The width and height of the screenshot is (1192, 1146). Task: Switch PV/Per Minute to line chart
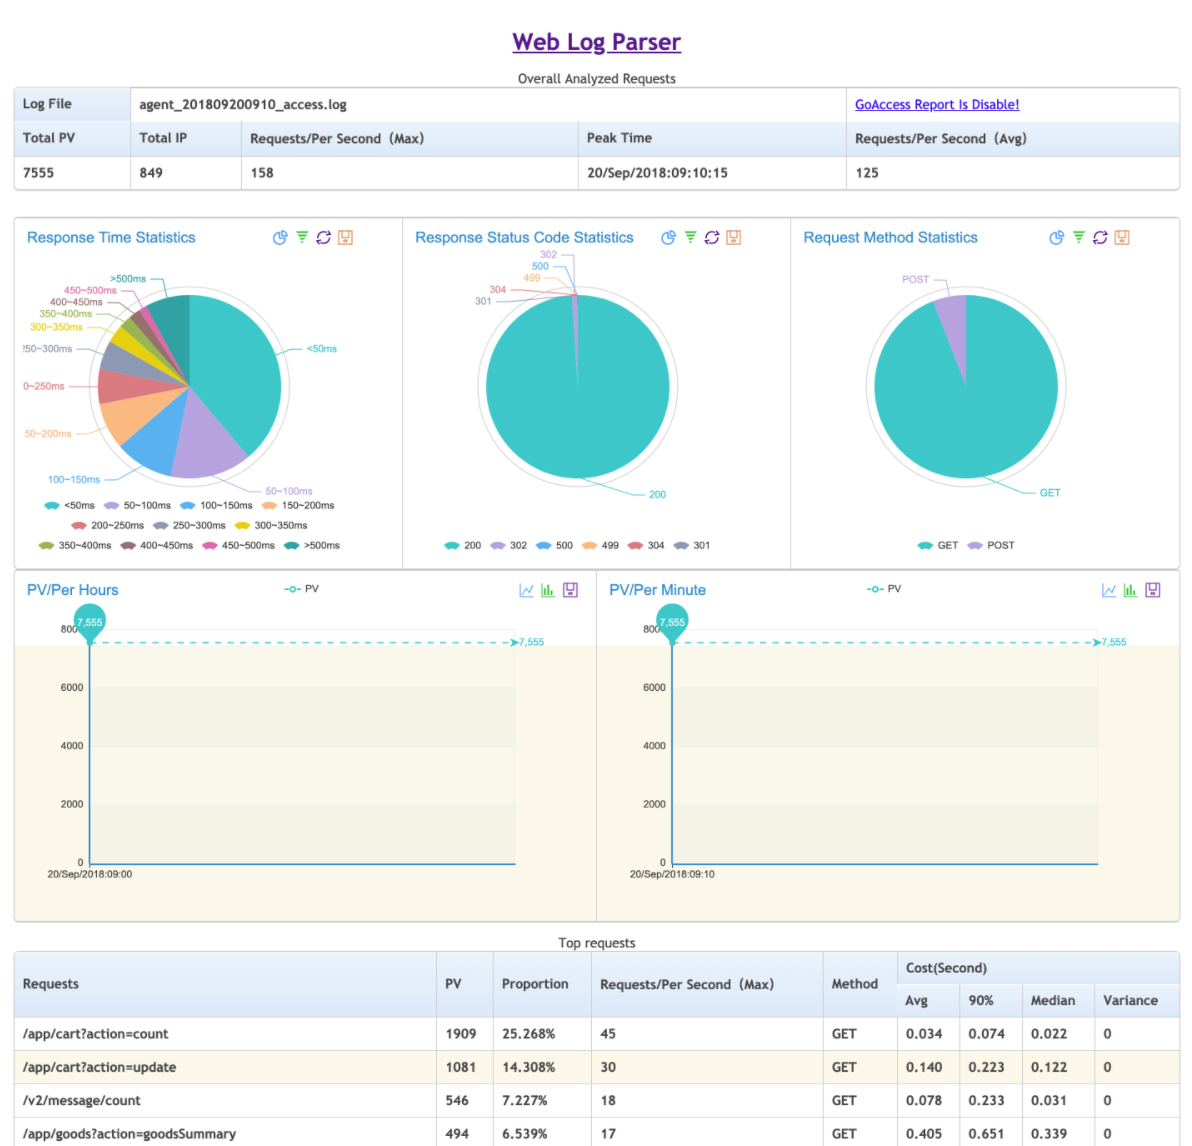(1109, 590)
